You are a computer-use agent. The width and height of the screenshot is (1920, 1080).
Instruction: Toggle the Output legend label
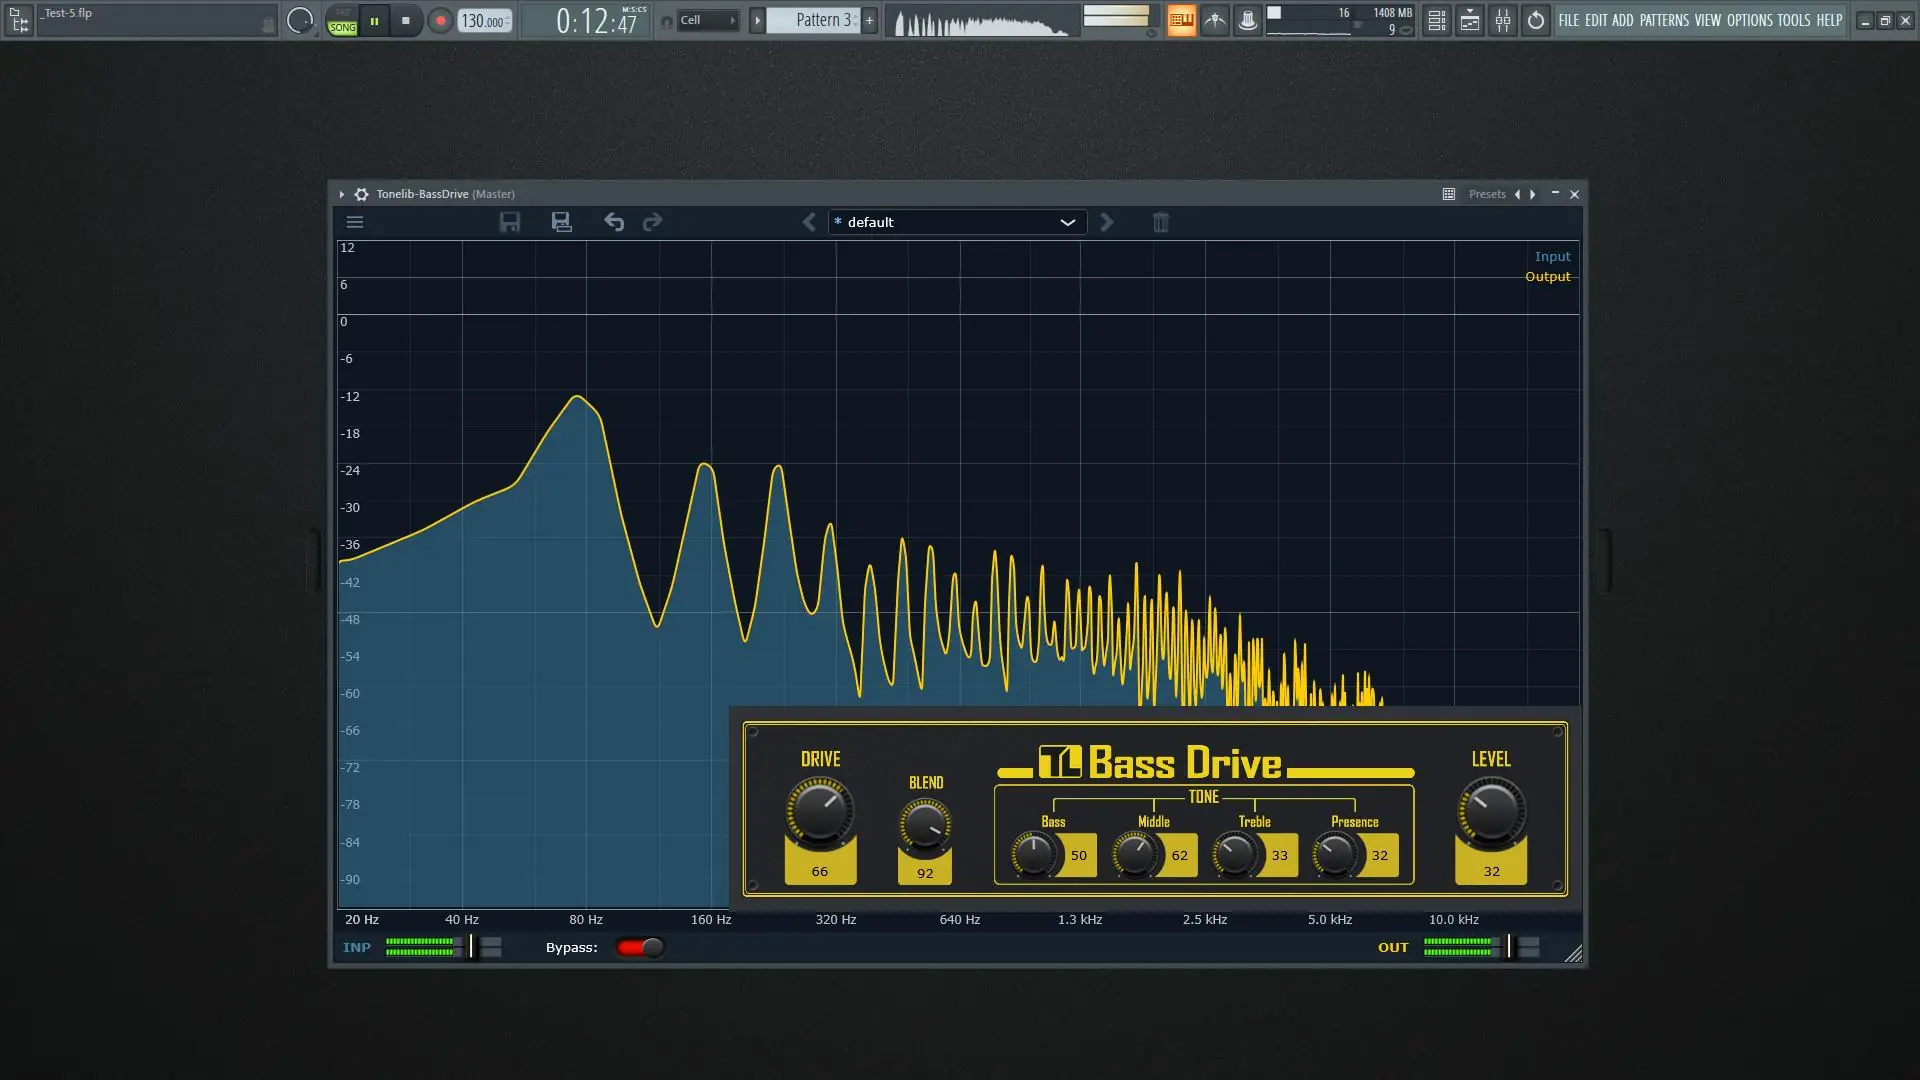(1547, 277)
